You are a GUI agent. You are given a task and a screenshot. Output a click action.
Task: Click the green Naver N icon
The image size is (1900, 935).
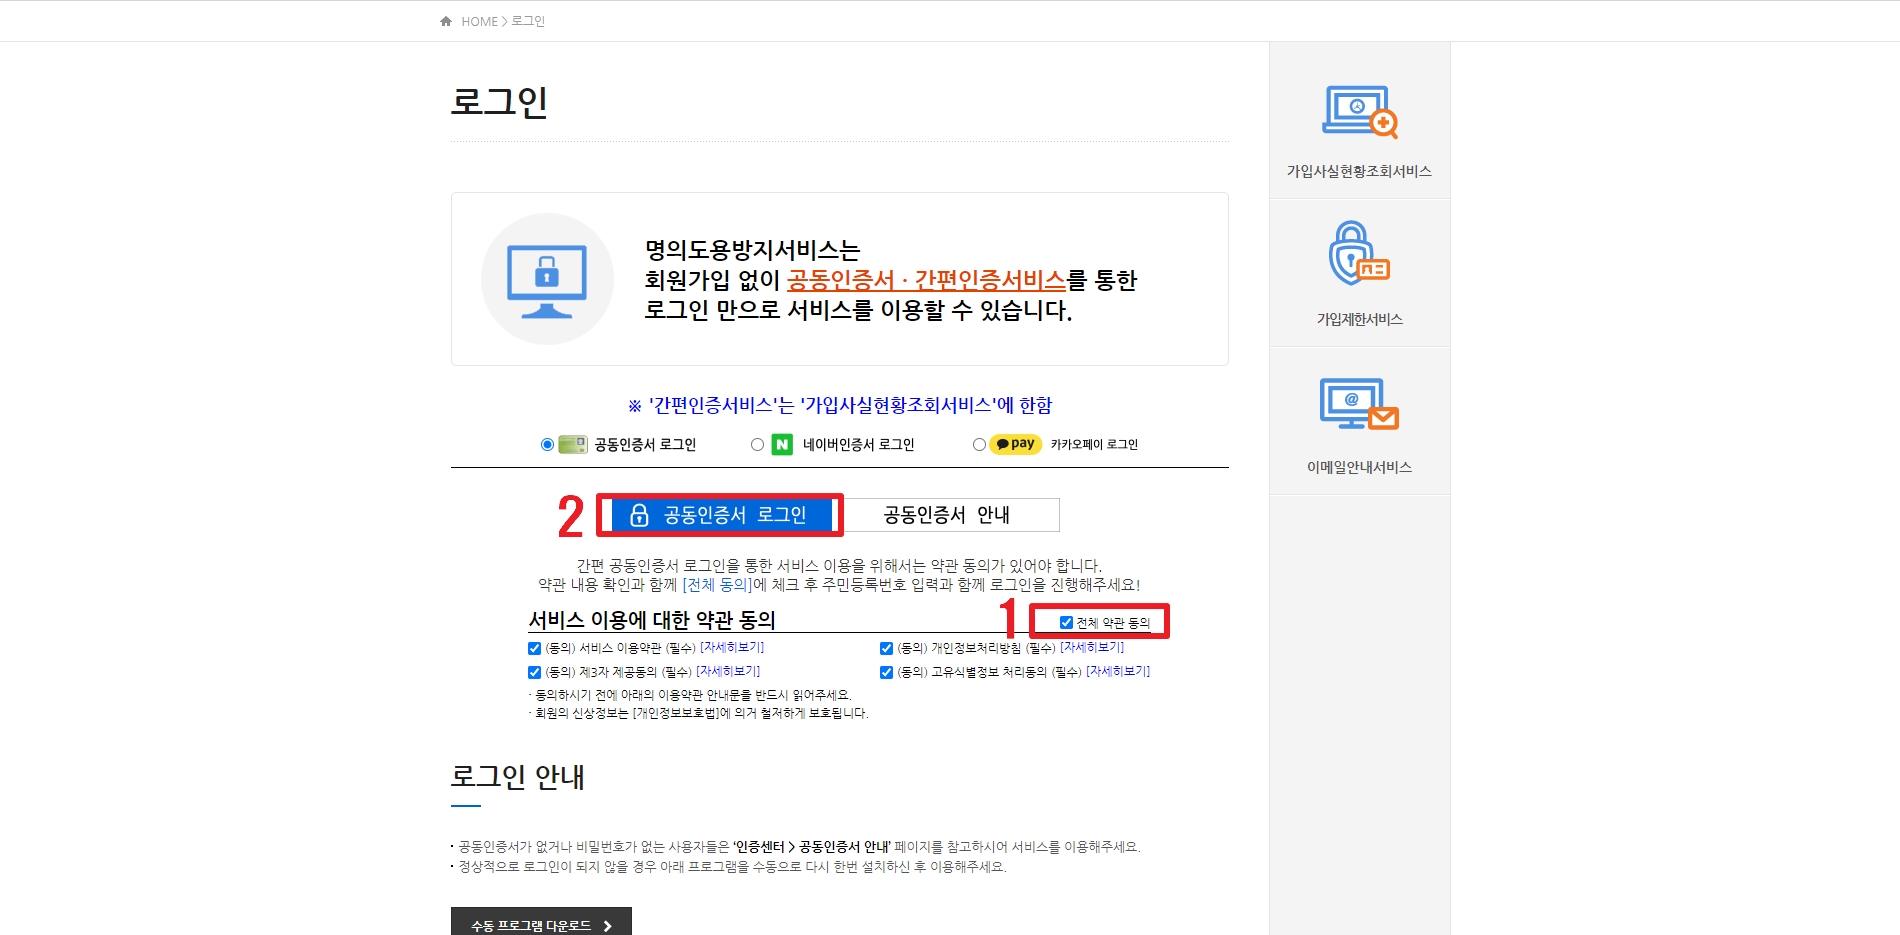point(782,444)
